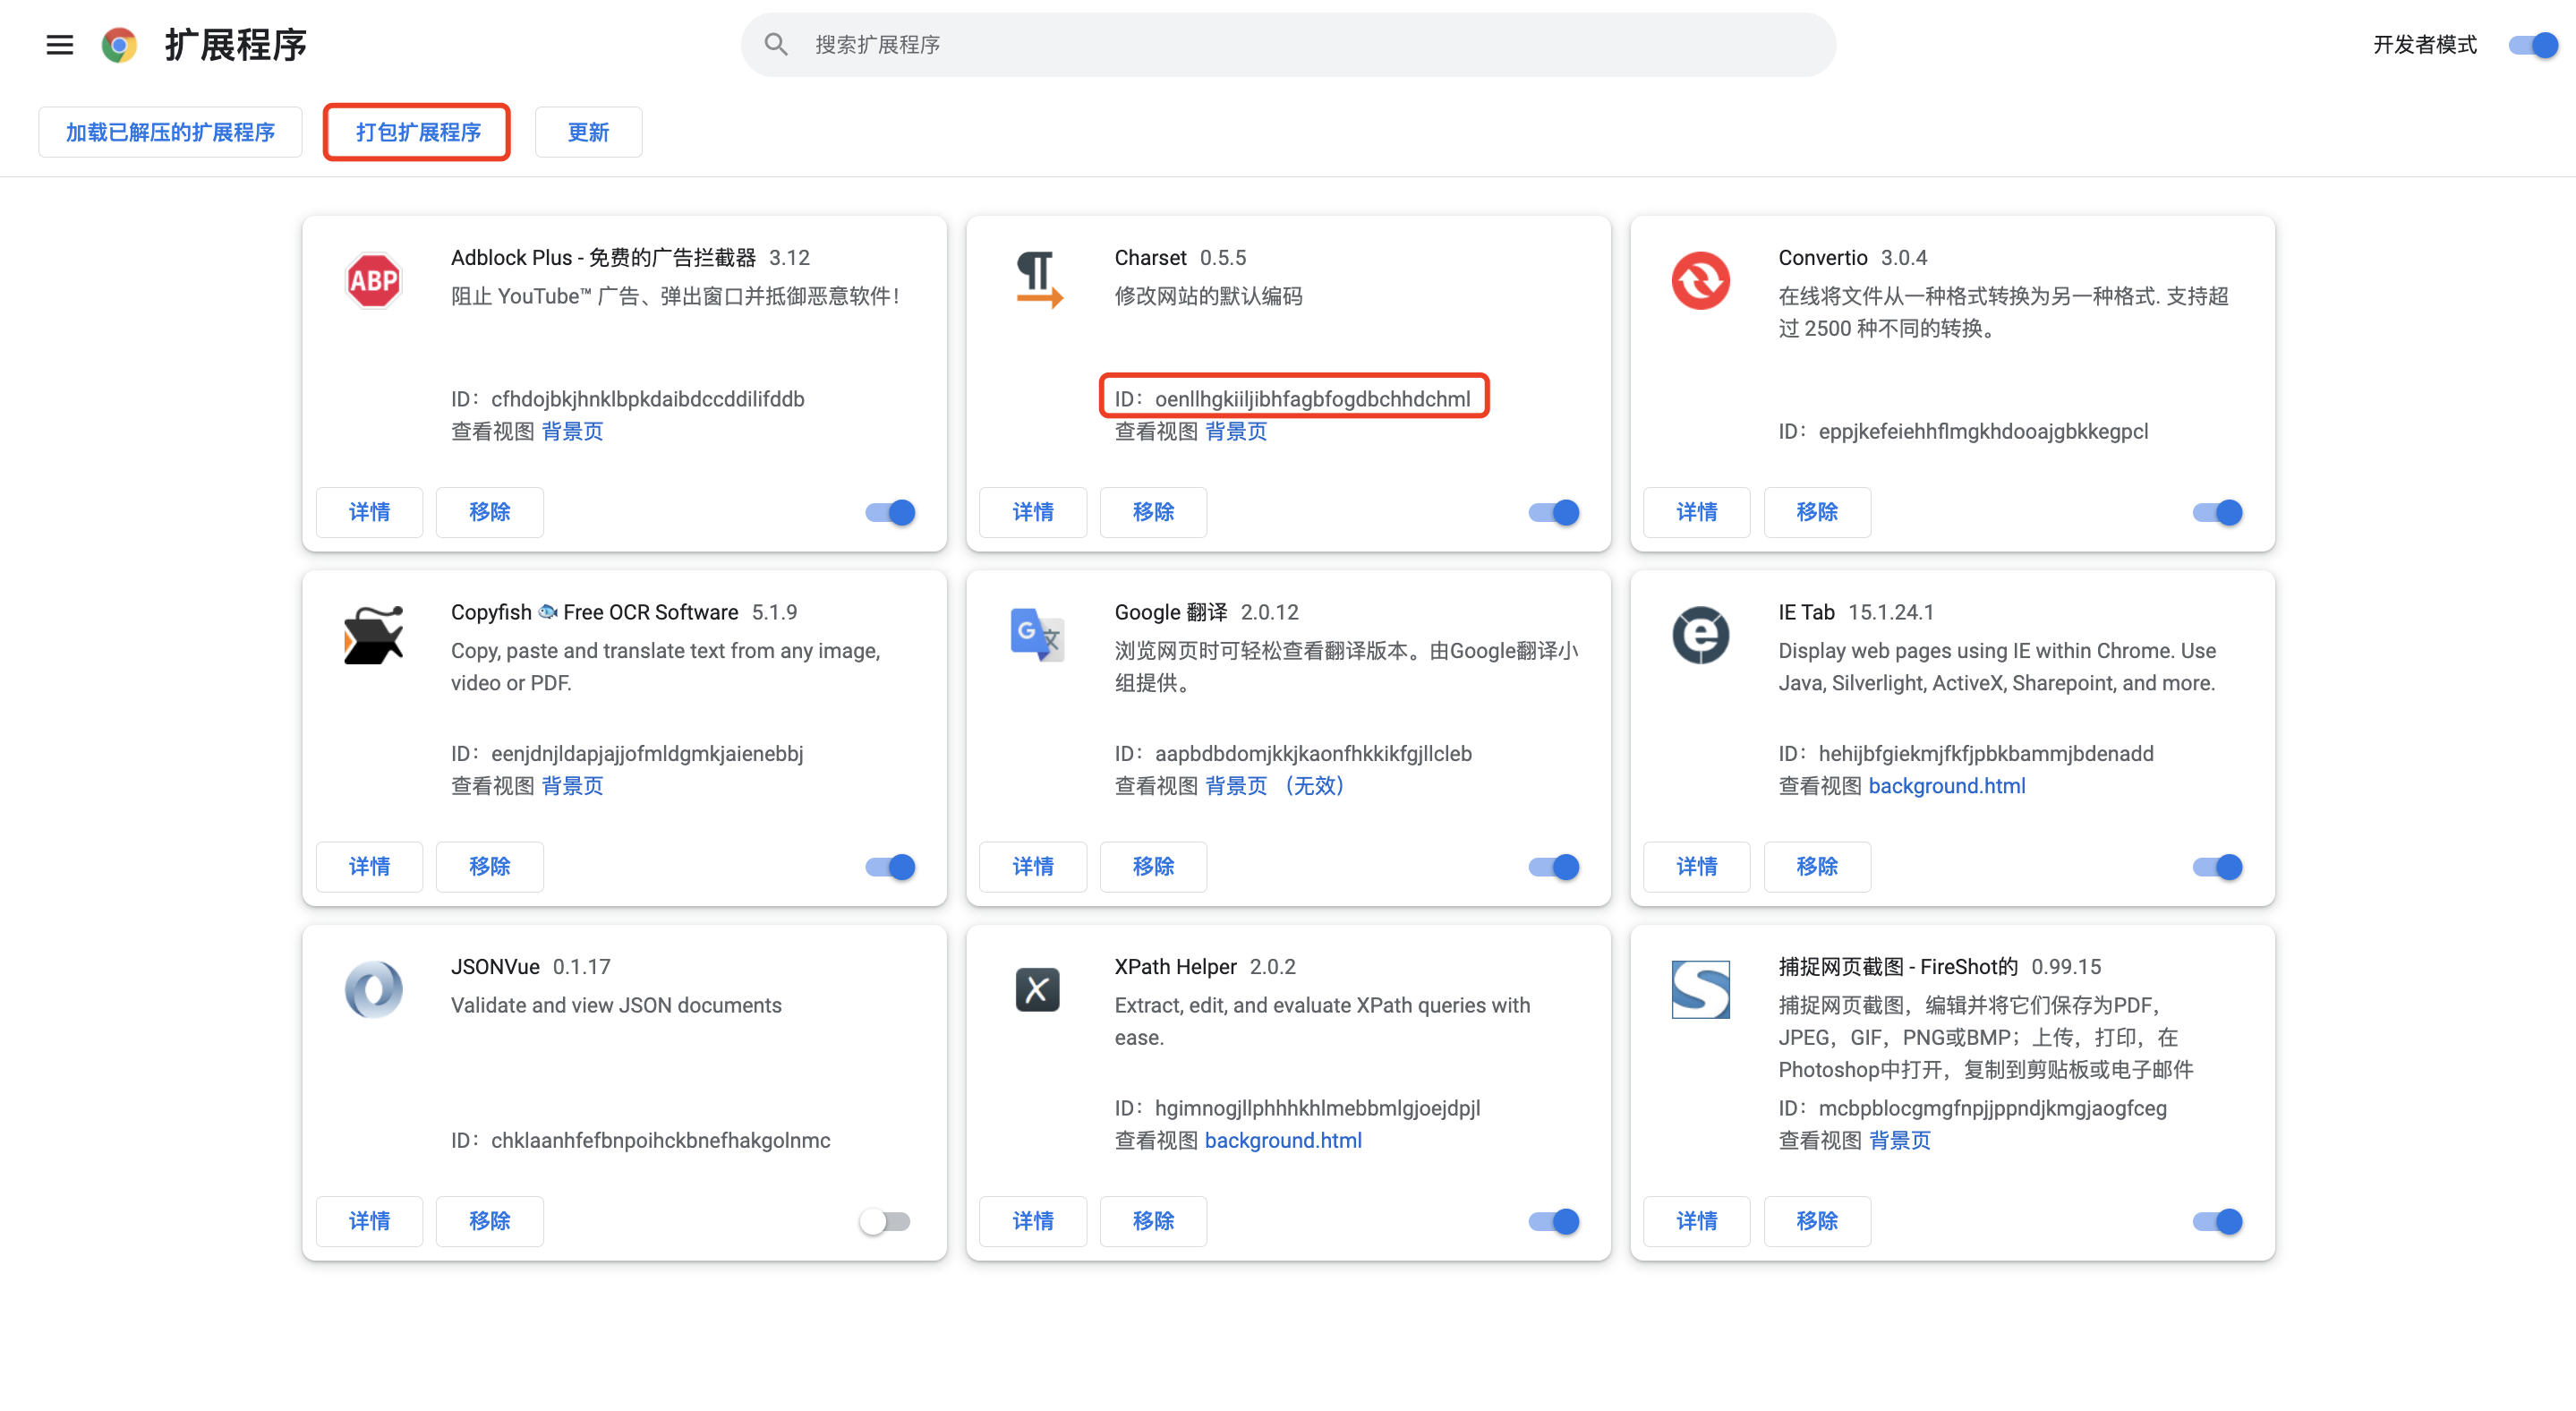The width and height of the screenshot is (2576, 1411).
Task: Enable the JSONVue extension toggle
Action: tap(885, 1221)
